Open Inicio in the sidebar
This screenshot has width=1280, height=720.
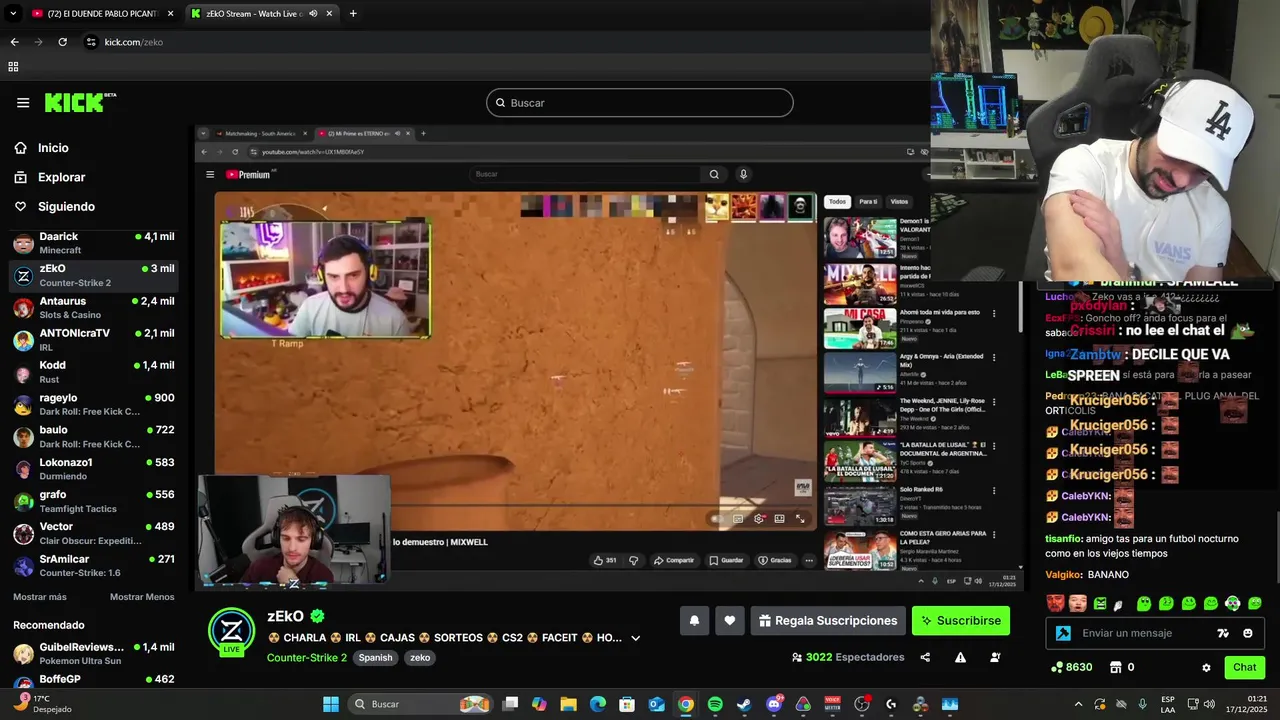(53, 148)
